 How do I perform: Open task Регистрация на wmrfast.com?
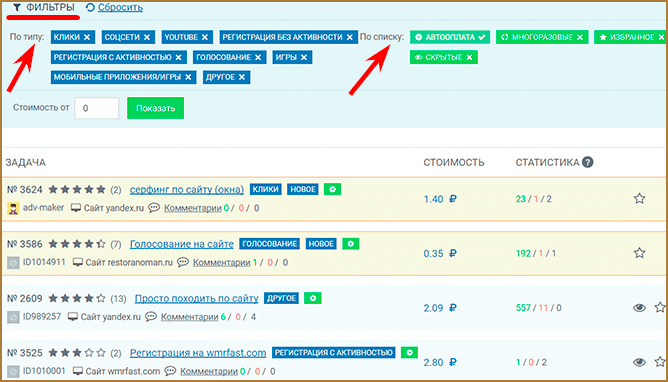point(198,353)
